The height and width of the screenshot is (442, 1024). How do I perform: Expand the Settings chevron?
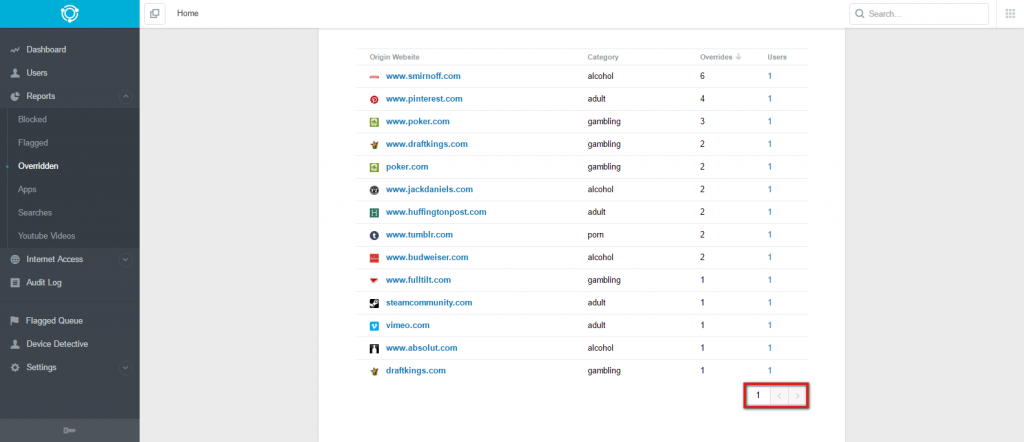point(126,368)
